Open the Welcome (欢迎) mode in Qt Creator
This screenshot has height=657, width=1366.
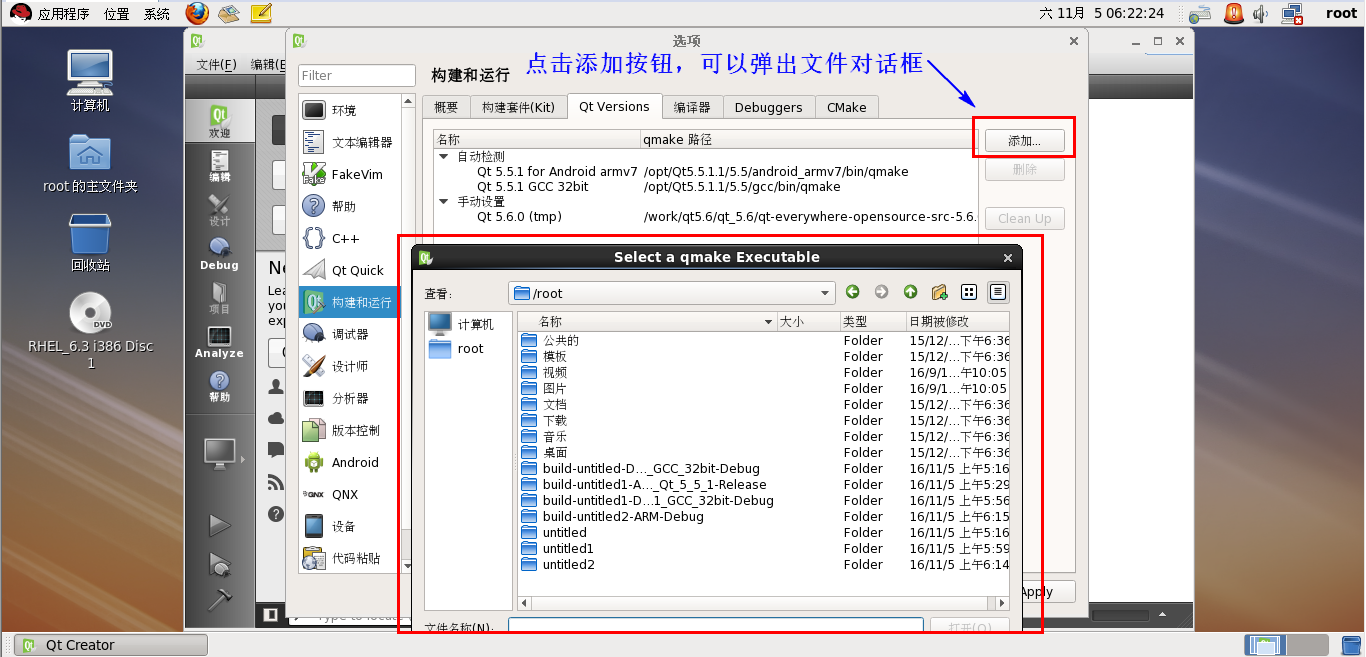pyautogui.click(x=219, y=121)
